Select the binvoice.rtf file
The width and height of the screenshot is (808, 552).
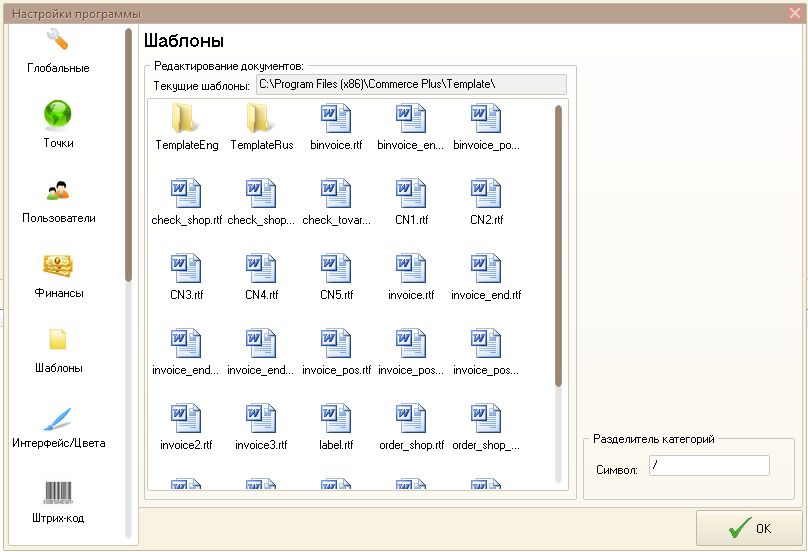click(x=336, y=127)
